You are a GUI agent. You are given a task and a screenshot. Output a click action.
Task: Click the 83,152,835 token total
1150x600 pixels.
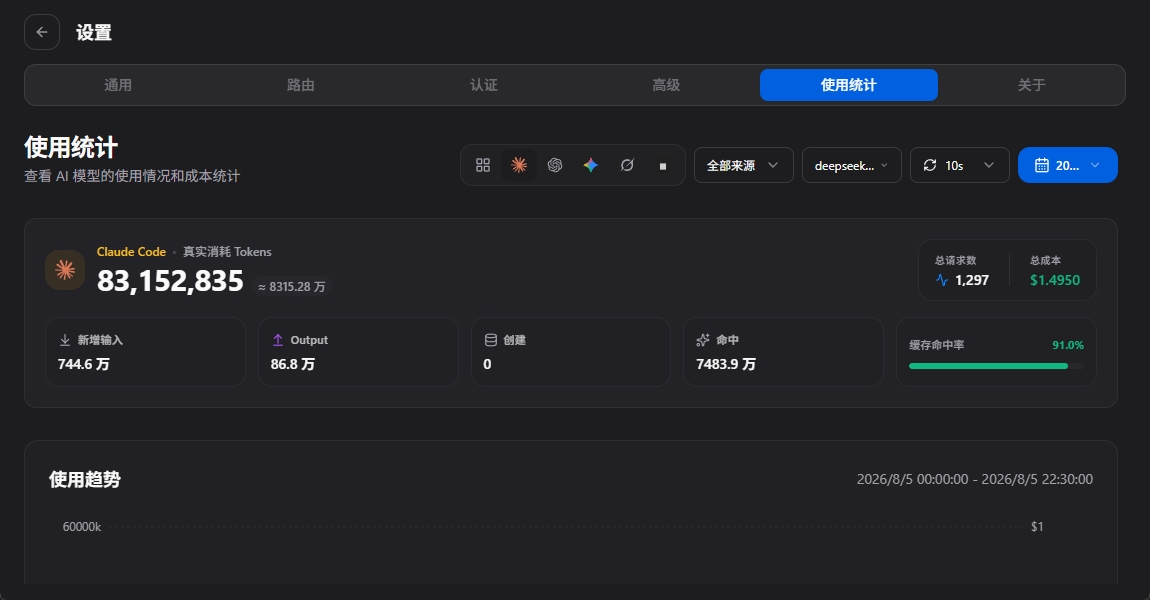(x=170, y=281)
